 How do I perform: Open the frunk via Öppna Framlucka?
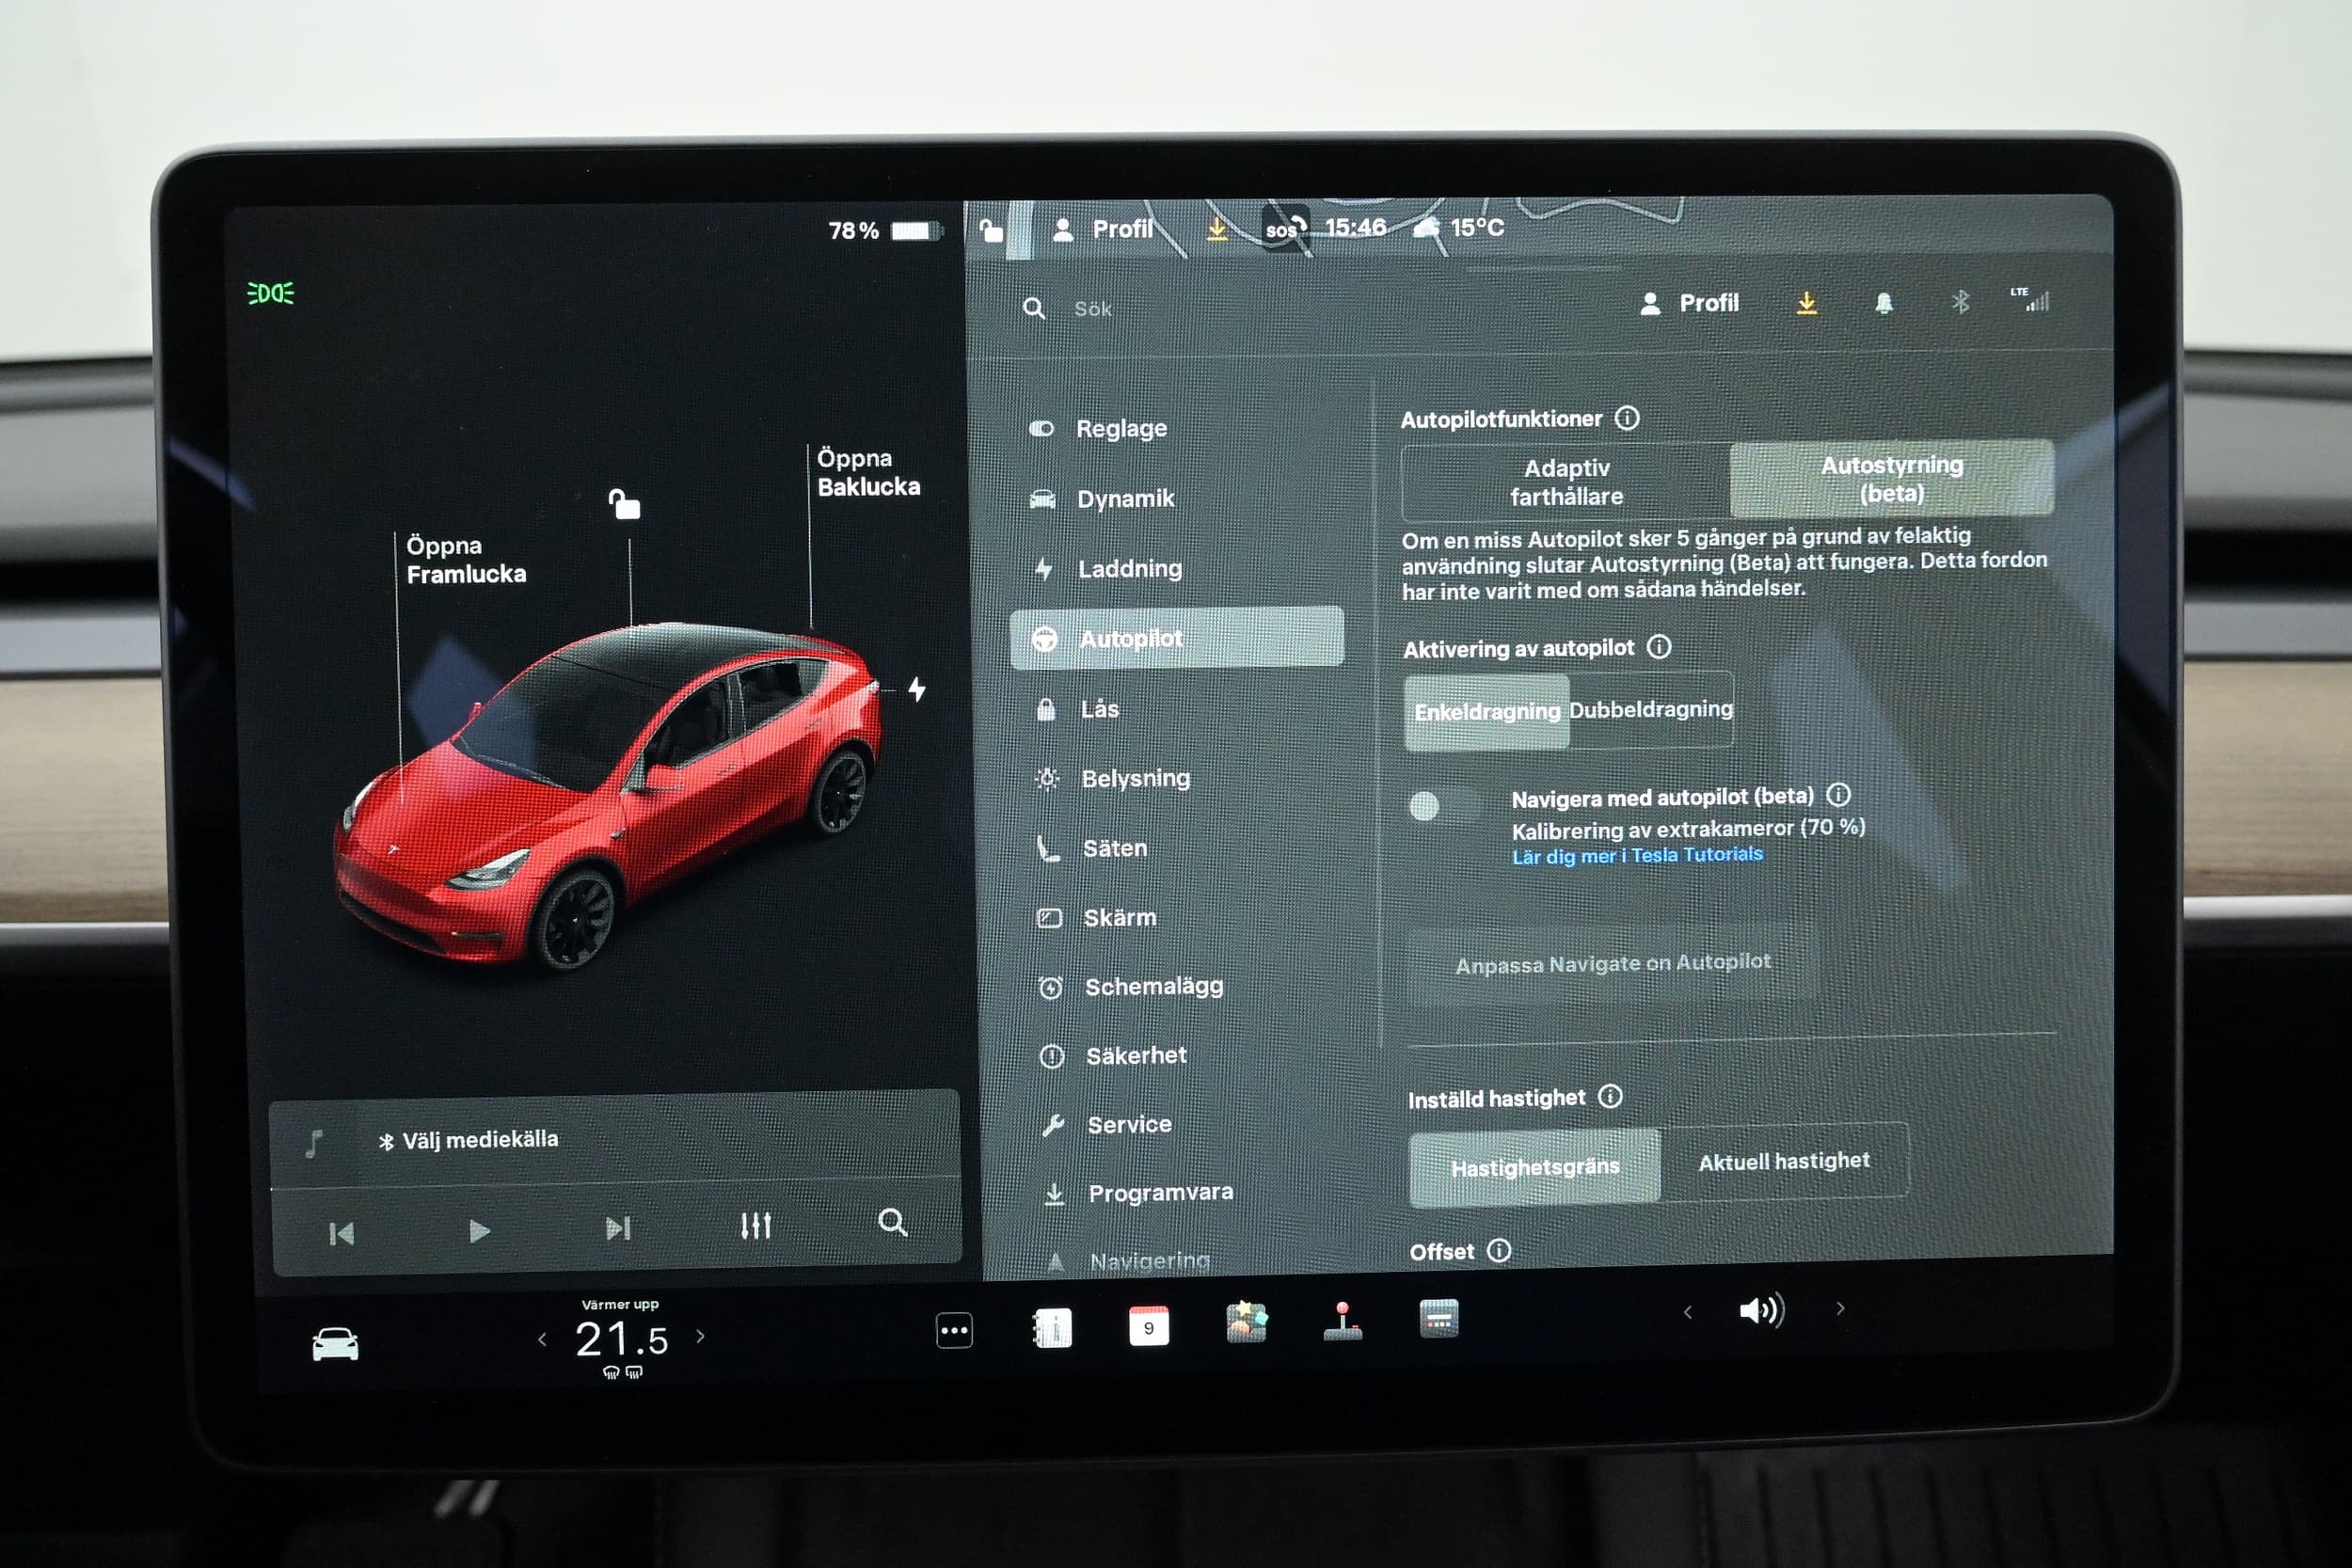point(465,560)
